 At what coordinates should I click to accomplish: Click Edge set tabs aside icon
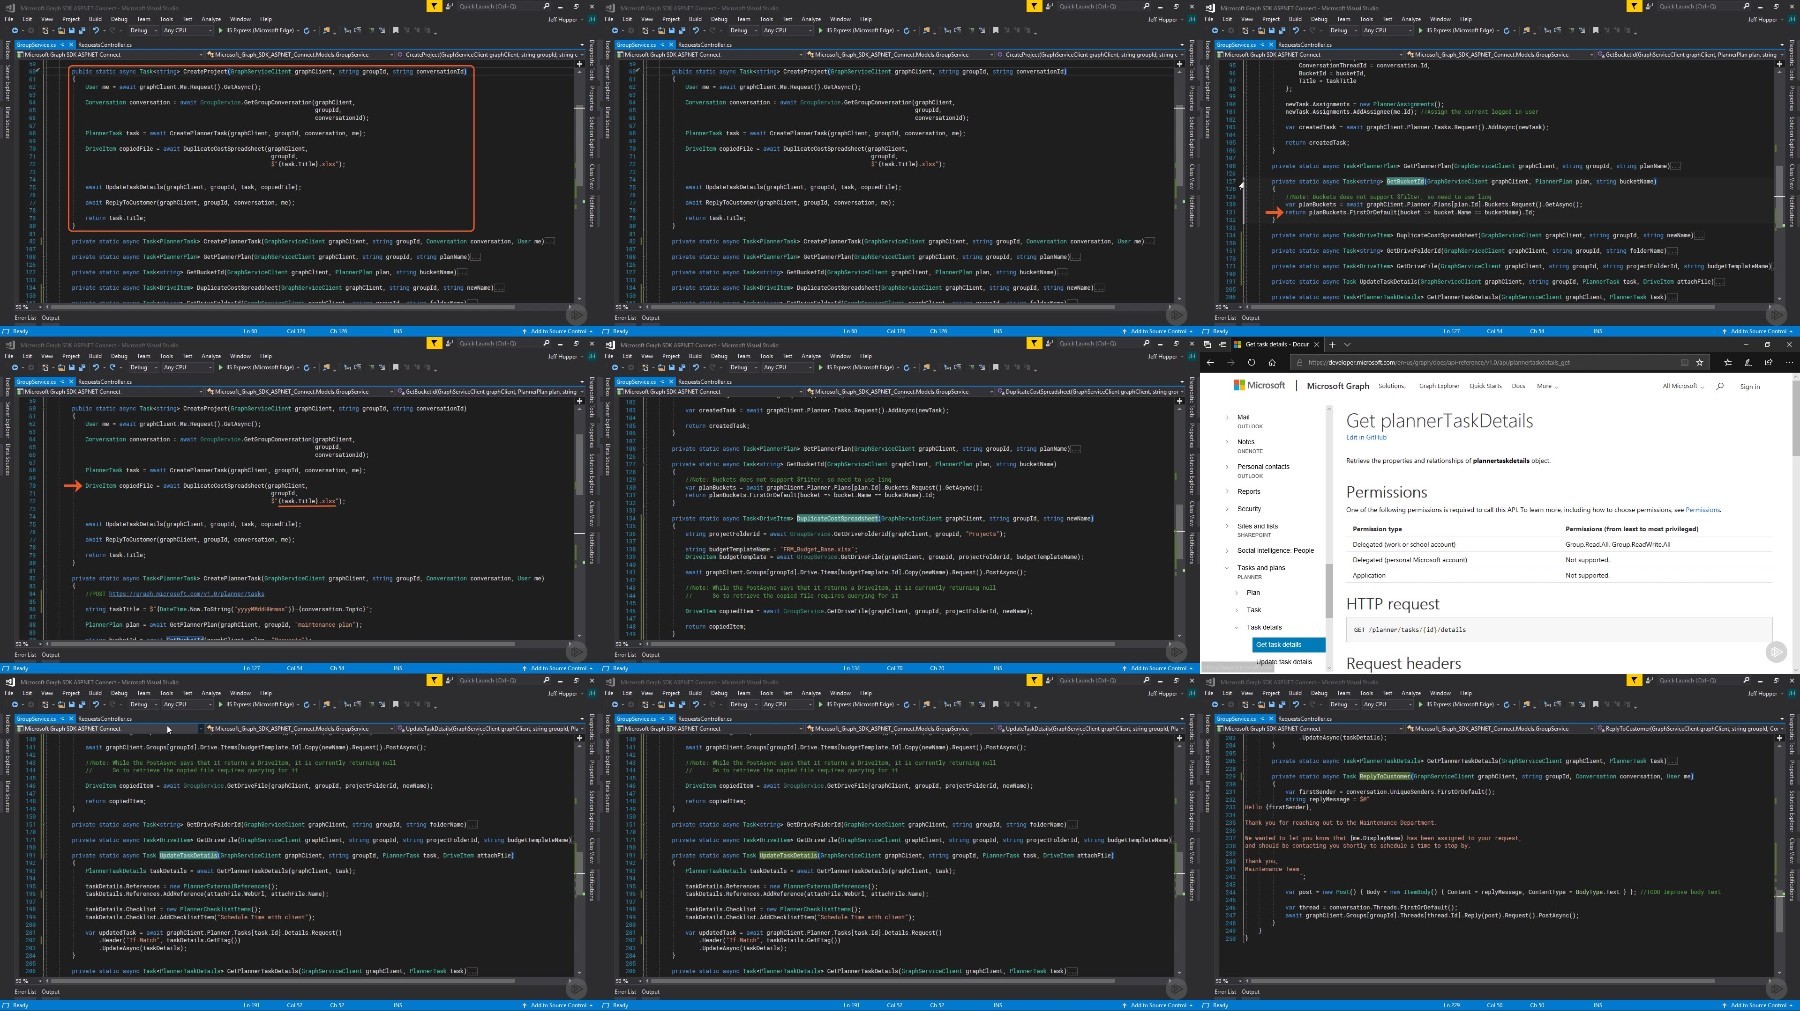pyautogui.click(x=1222, y=344)
